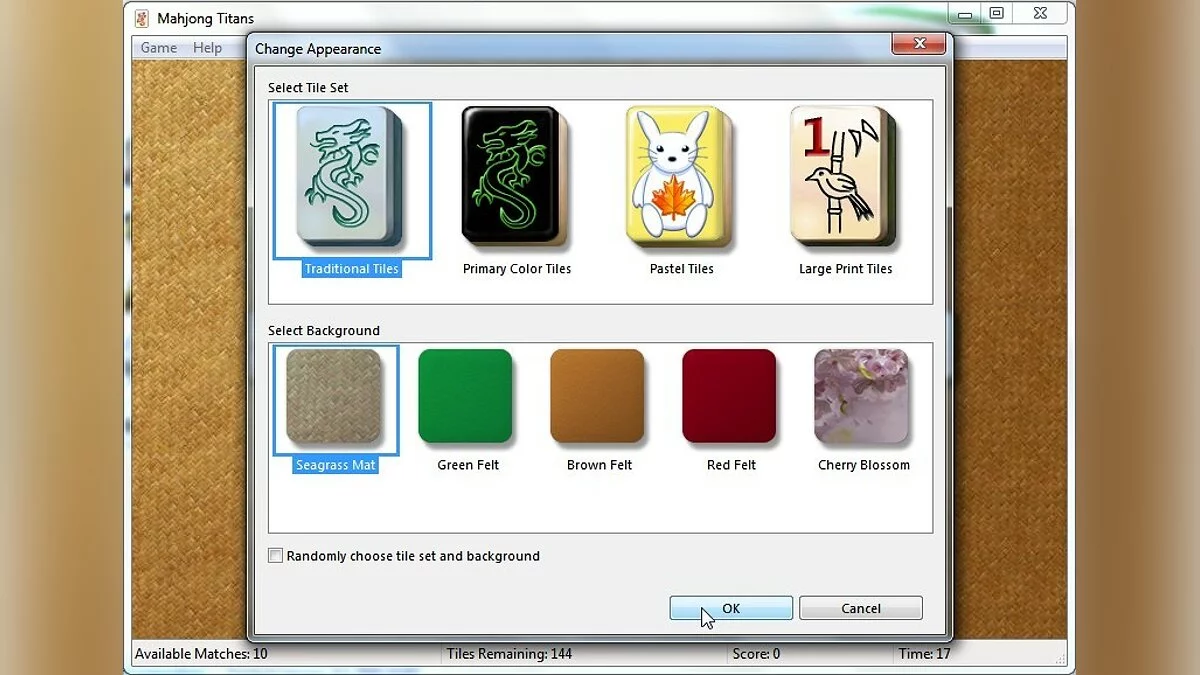
Task: Close the Change Appearance dialog with red X
Action: (x=919, y=43)
